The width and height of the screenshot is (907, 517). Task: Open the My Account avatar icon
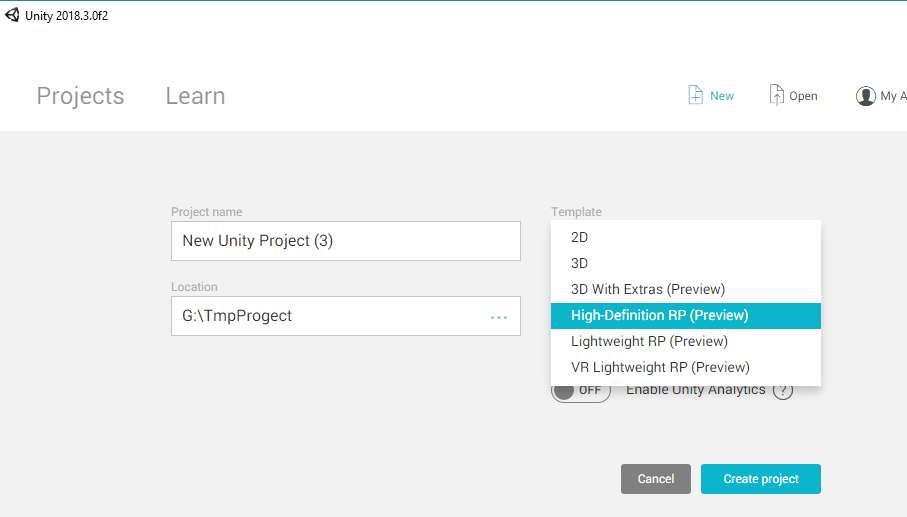point(865,96)
